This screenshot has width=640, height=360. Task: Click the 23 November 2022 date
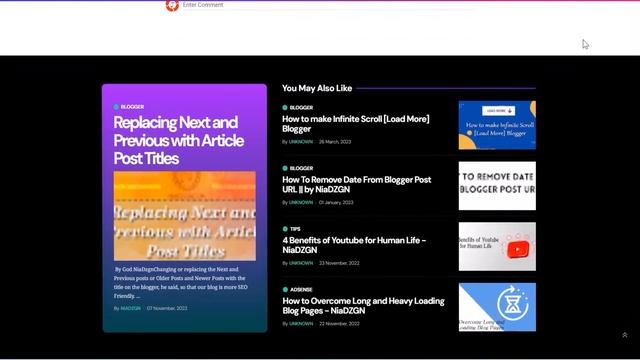coord(339,263)
